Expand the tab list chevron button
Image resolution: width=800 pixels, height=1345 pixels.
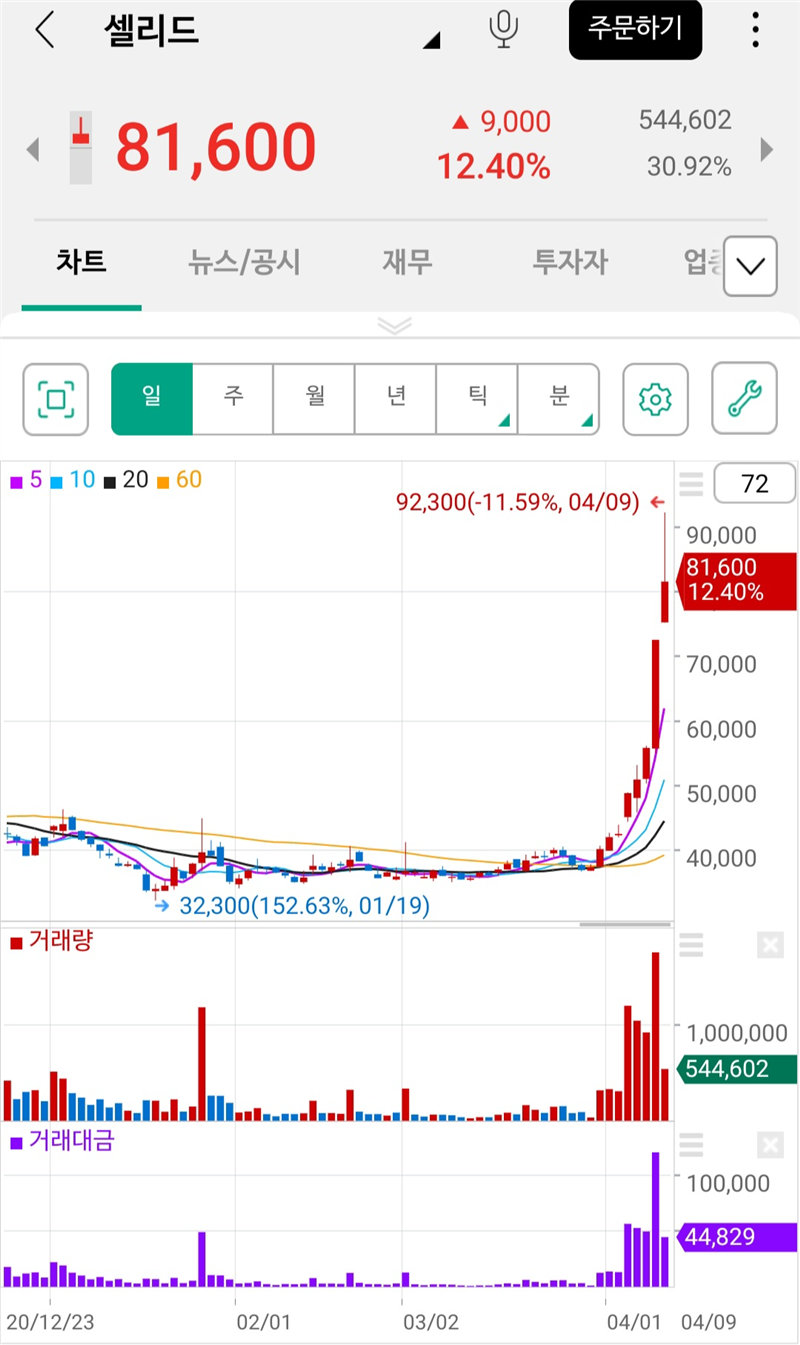(x=750, y=266)
